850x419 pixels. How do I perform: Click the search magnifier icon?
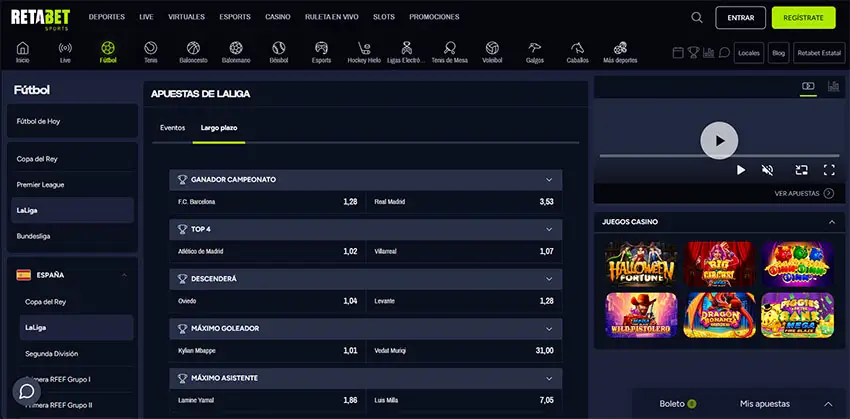coord(697,17)
